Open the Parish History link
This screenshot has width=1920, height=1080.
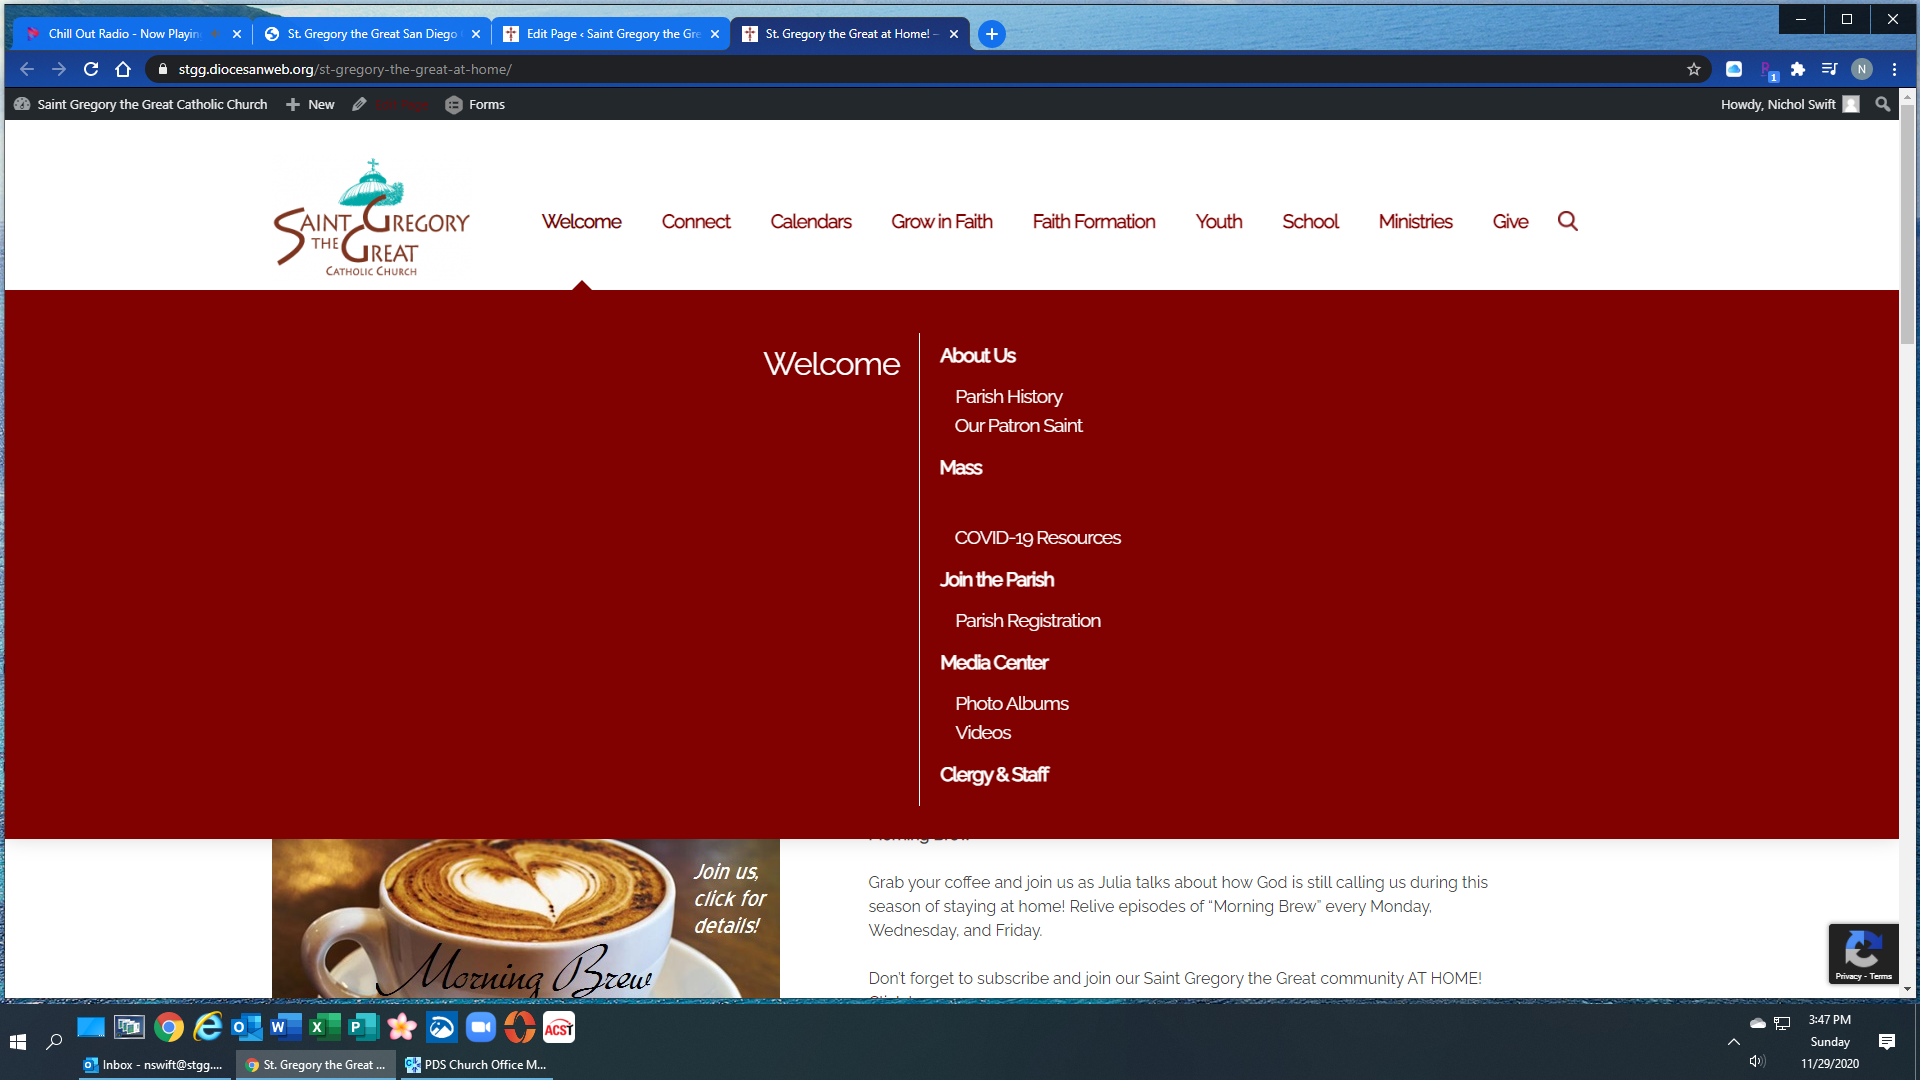[1008, 397]
